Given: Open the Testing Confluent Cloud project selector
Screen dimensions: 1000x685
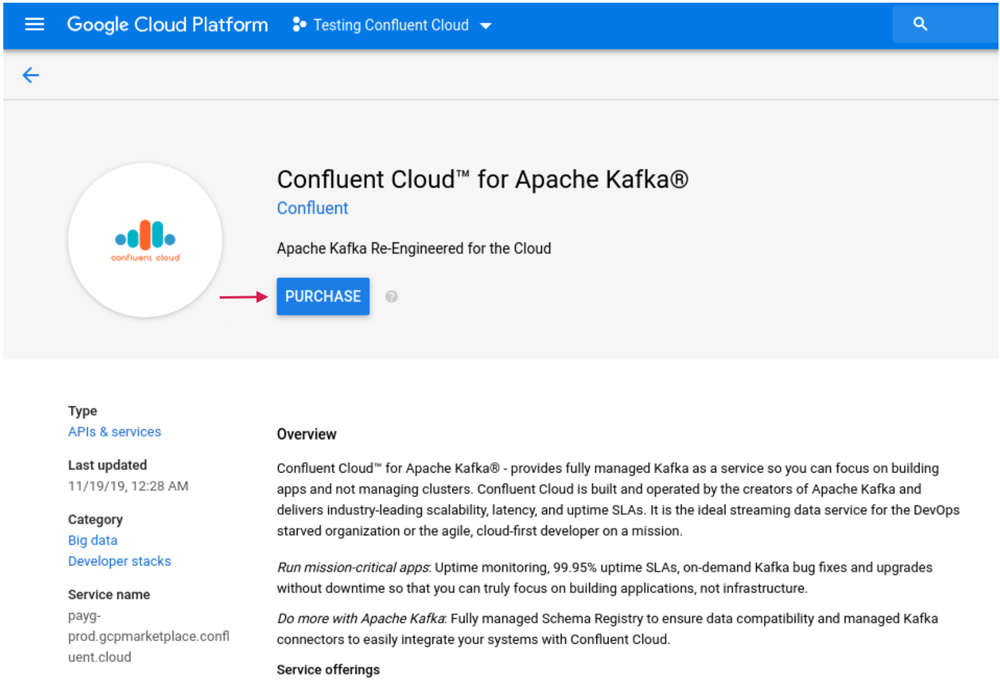Looking at the screenshot, I should pyautogui.click(x=392, y=25).
